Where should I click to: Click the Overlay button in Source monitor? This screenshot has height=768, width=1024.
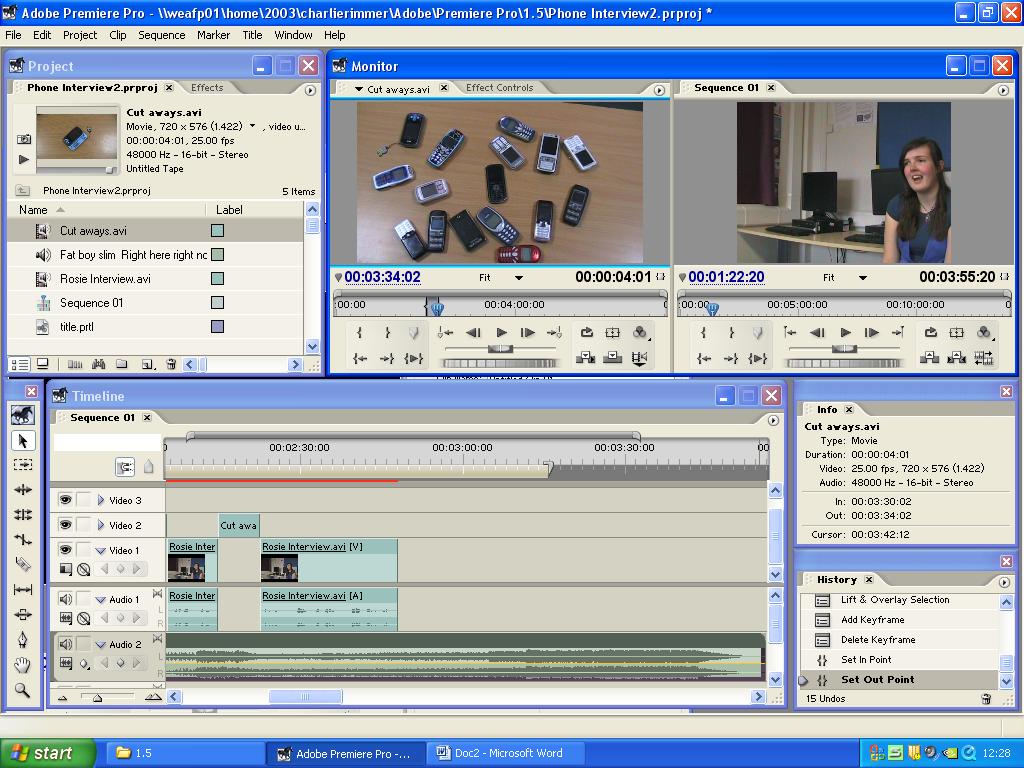pyautogui.click(x=613, y=357)
